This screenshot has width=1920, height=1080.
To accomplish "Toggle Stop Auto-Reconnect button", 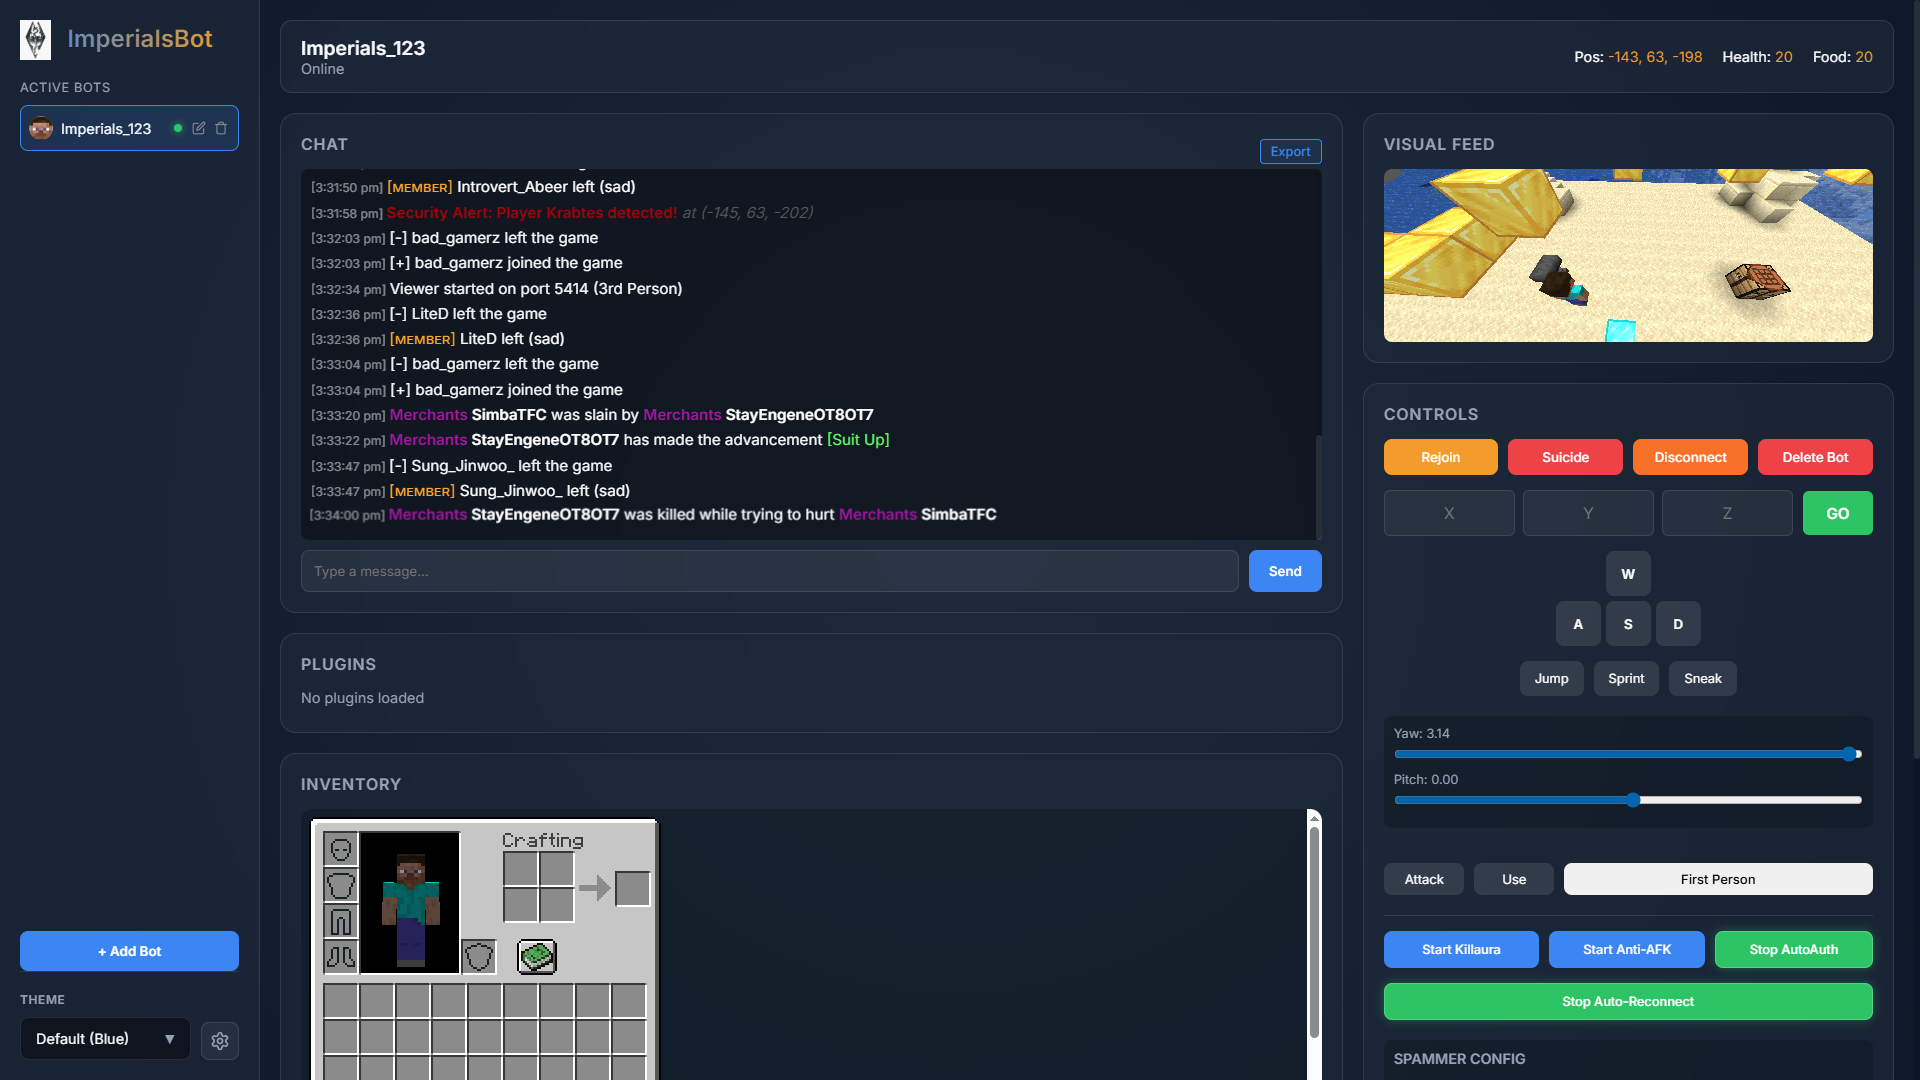I will click(1627, 1001).
